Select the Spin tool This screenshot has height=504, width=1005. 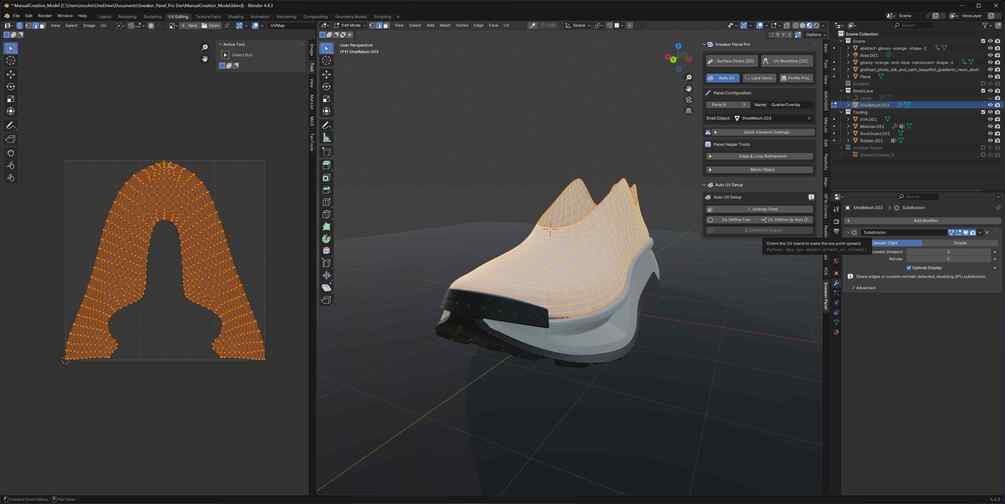coord(326,239)
